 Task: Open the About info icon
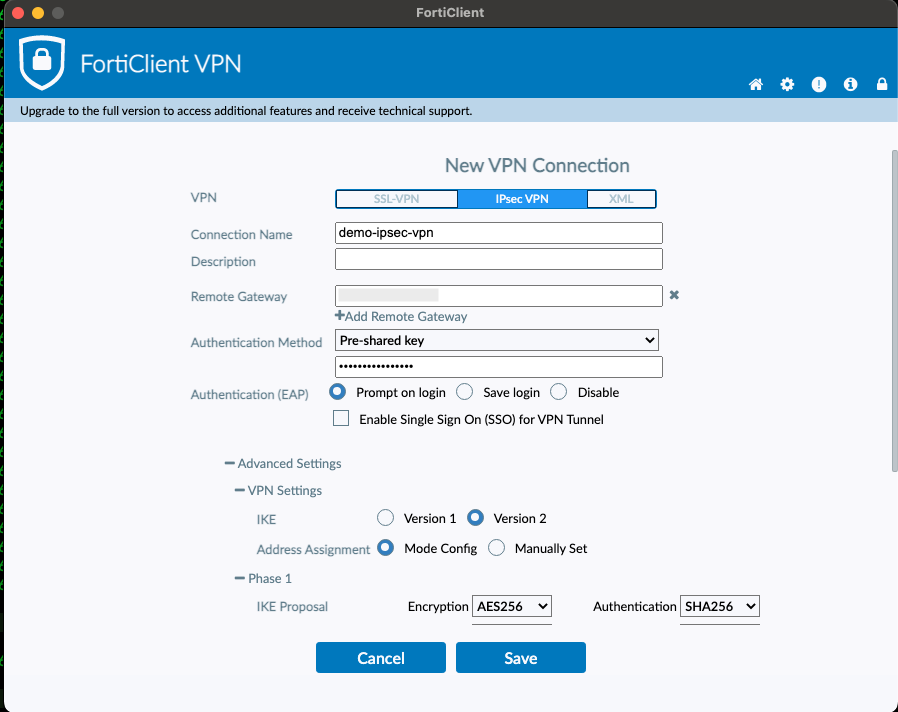[x=850, y=85]
